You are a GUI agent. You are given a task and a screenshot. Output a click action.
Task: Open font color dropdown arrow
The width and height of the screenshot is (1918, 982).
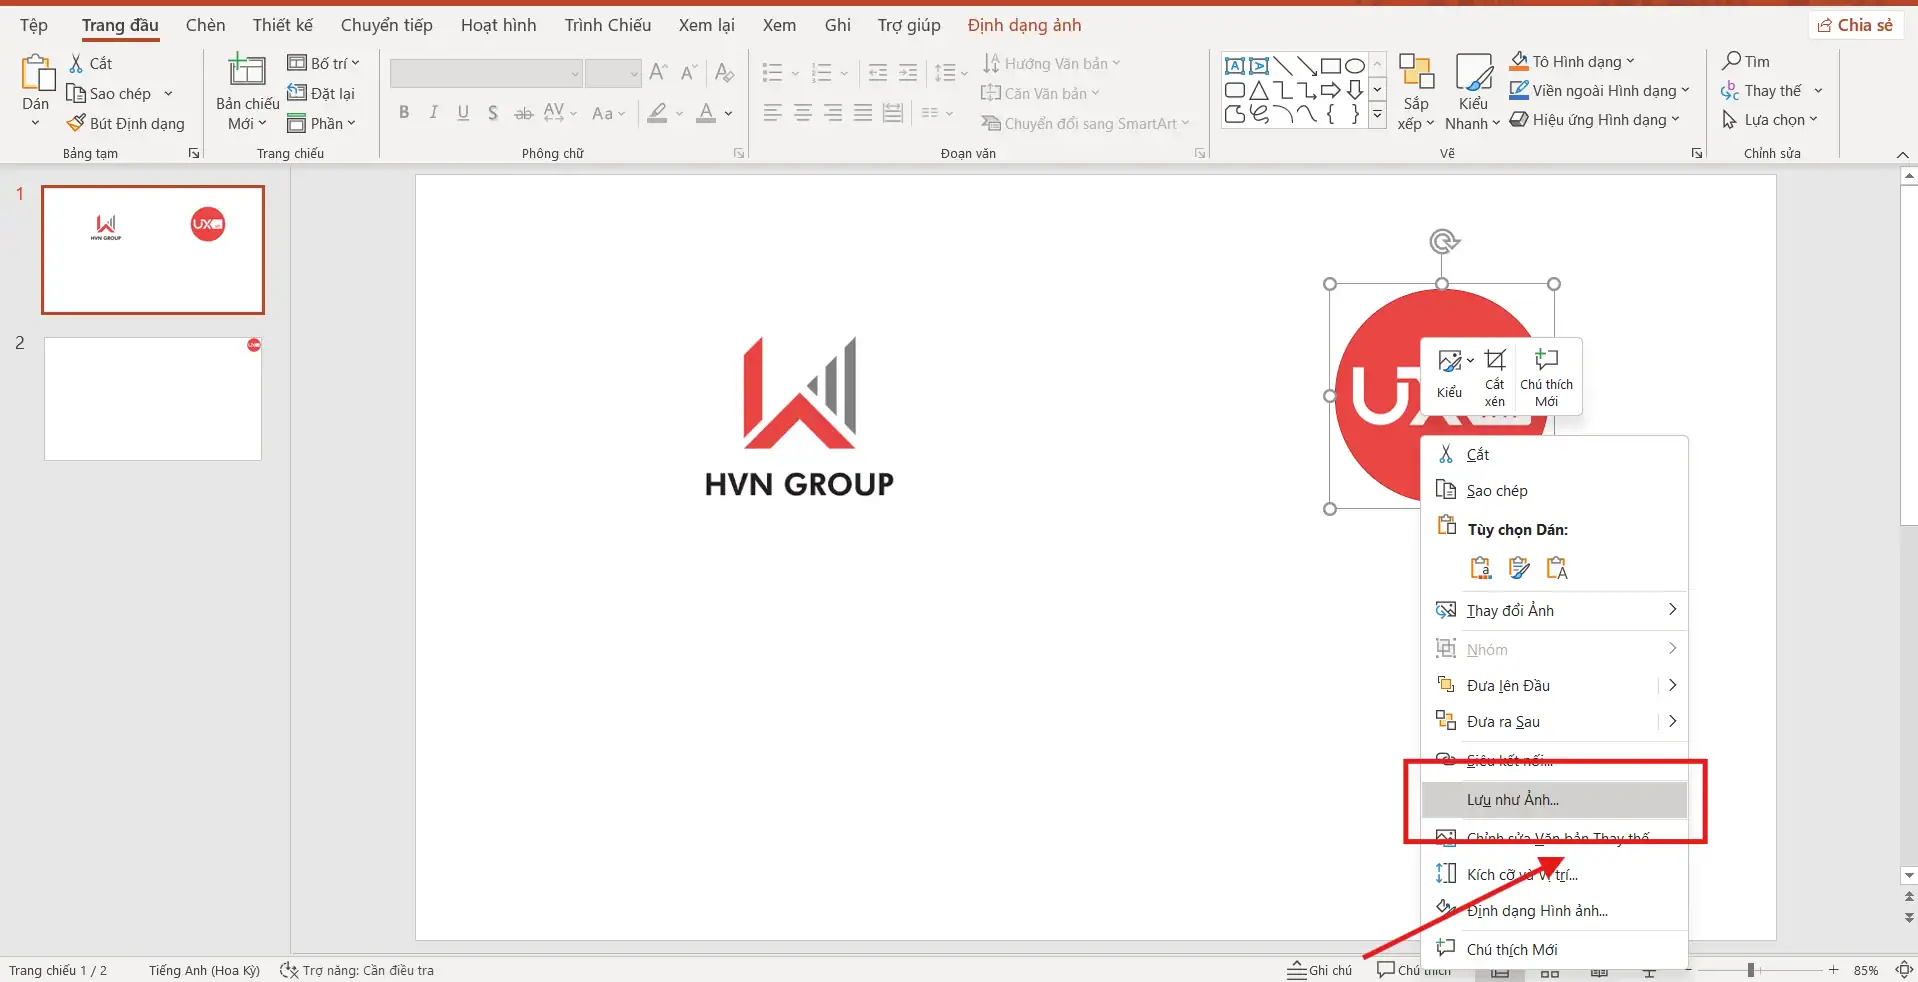pyautogui.click(x=728, y=113)
